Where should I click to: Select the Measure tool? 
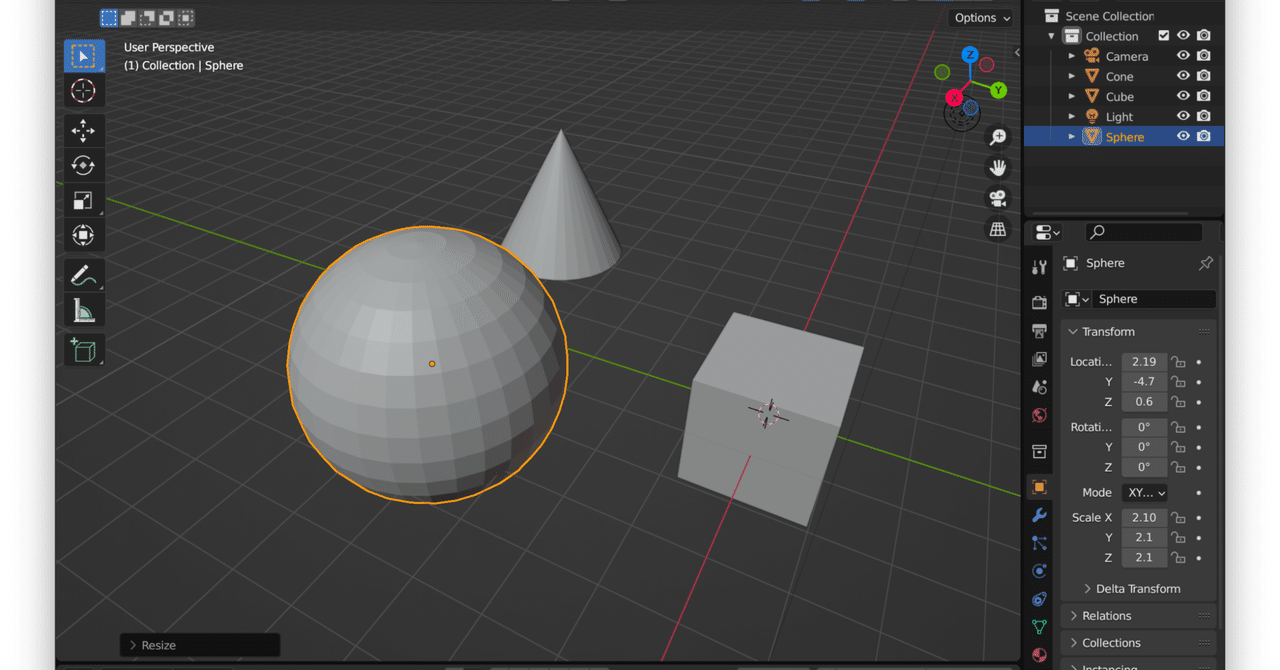(x=84, y=310)
